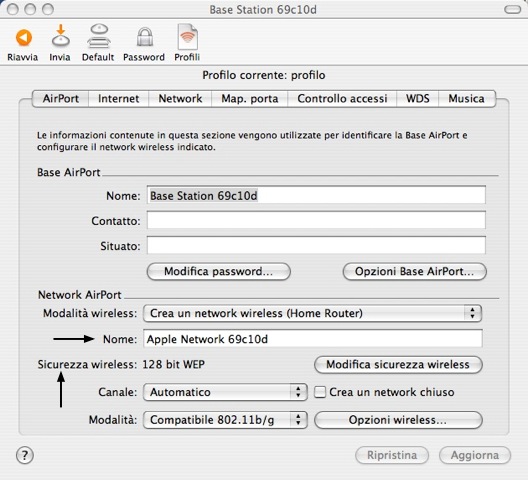Open the Compatibile 802.11b/g mode dropdown

225,420
